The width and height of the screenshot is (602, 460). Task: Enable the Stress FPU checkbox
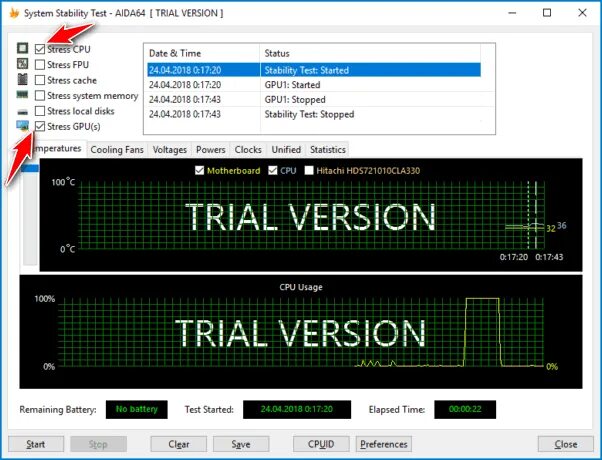[x=40, y=65]
